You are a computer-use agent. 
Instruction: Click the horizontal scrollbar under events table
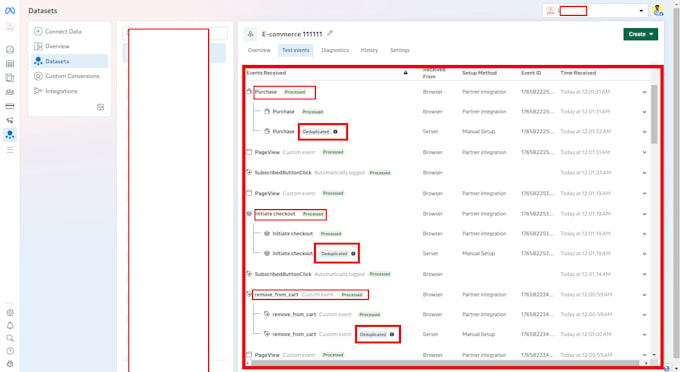click(445, 362)
